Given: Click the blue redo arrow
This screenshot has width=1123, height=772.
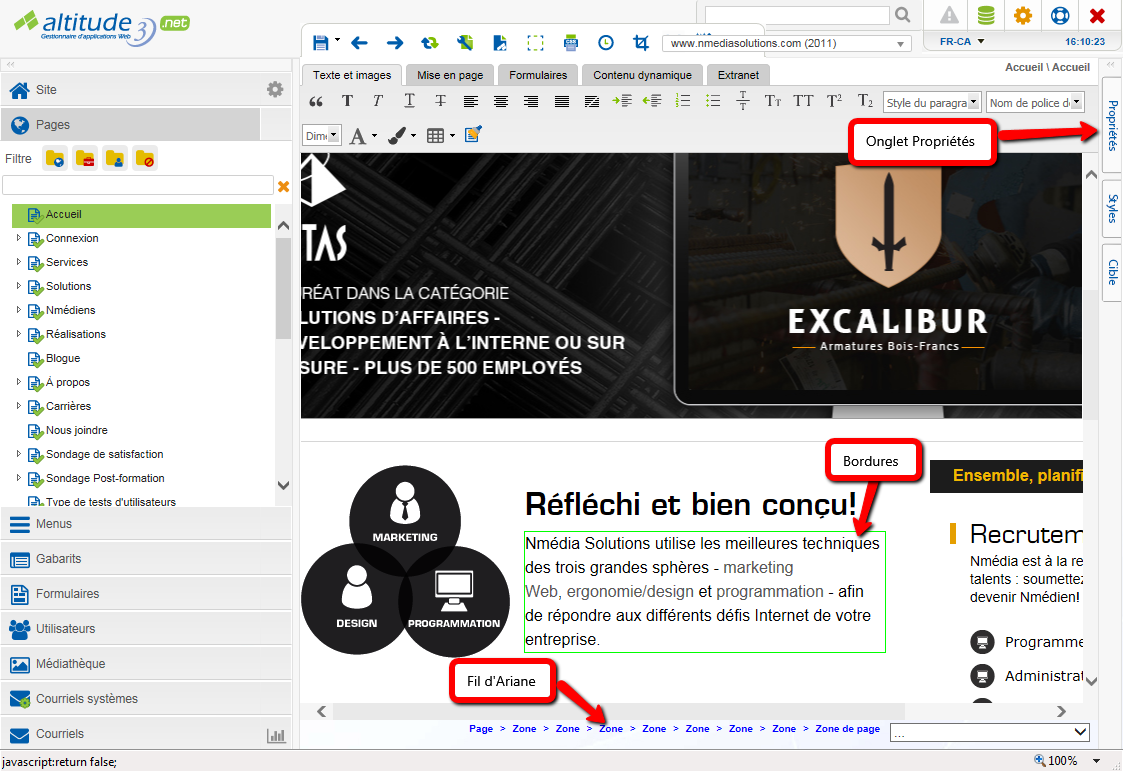Looking at the screenshot, I should point(395,43).
